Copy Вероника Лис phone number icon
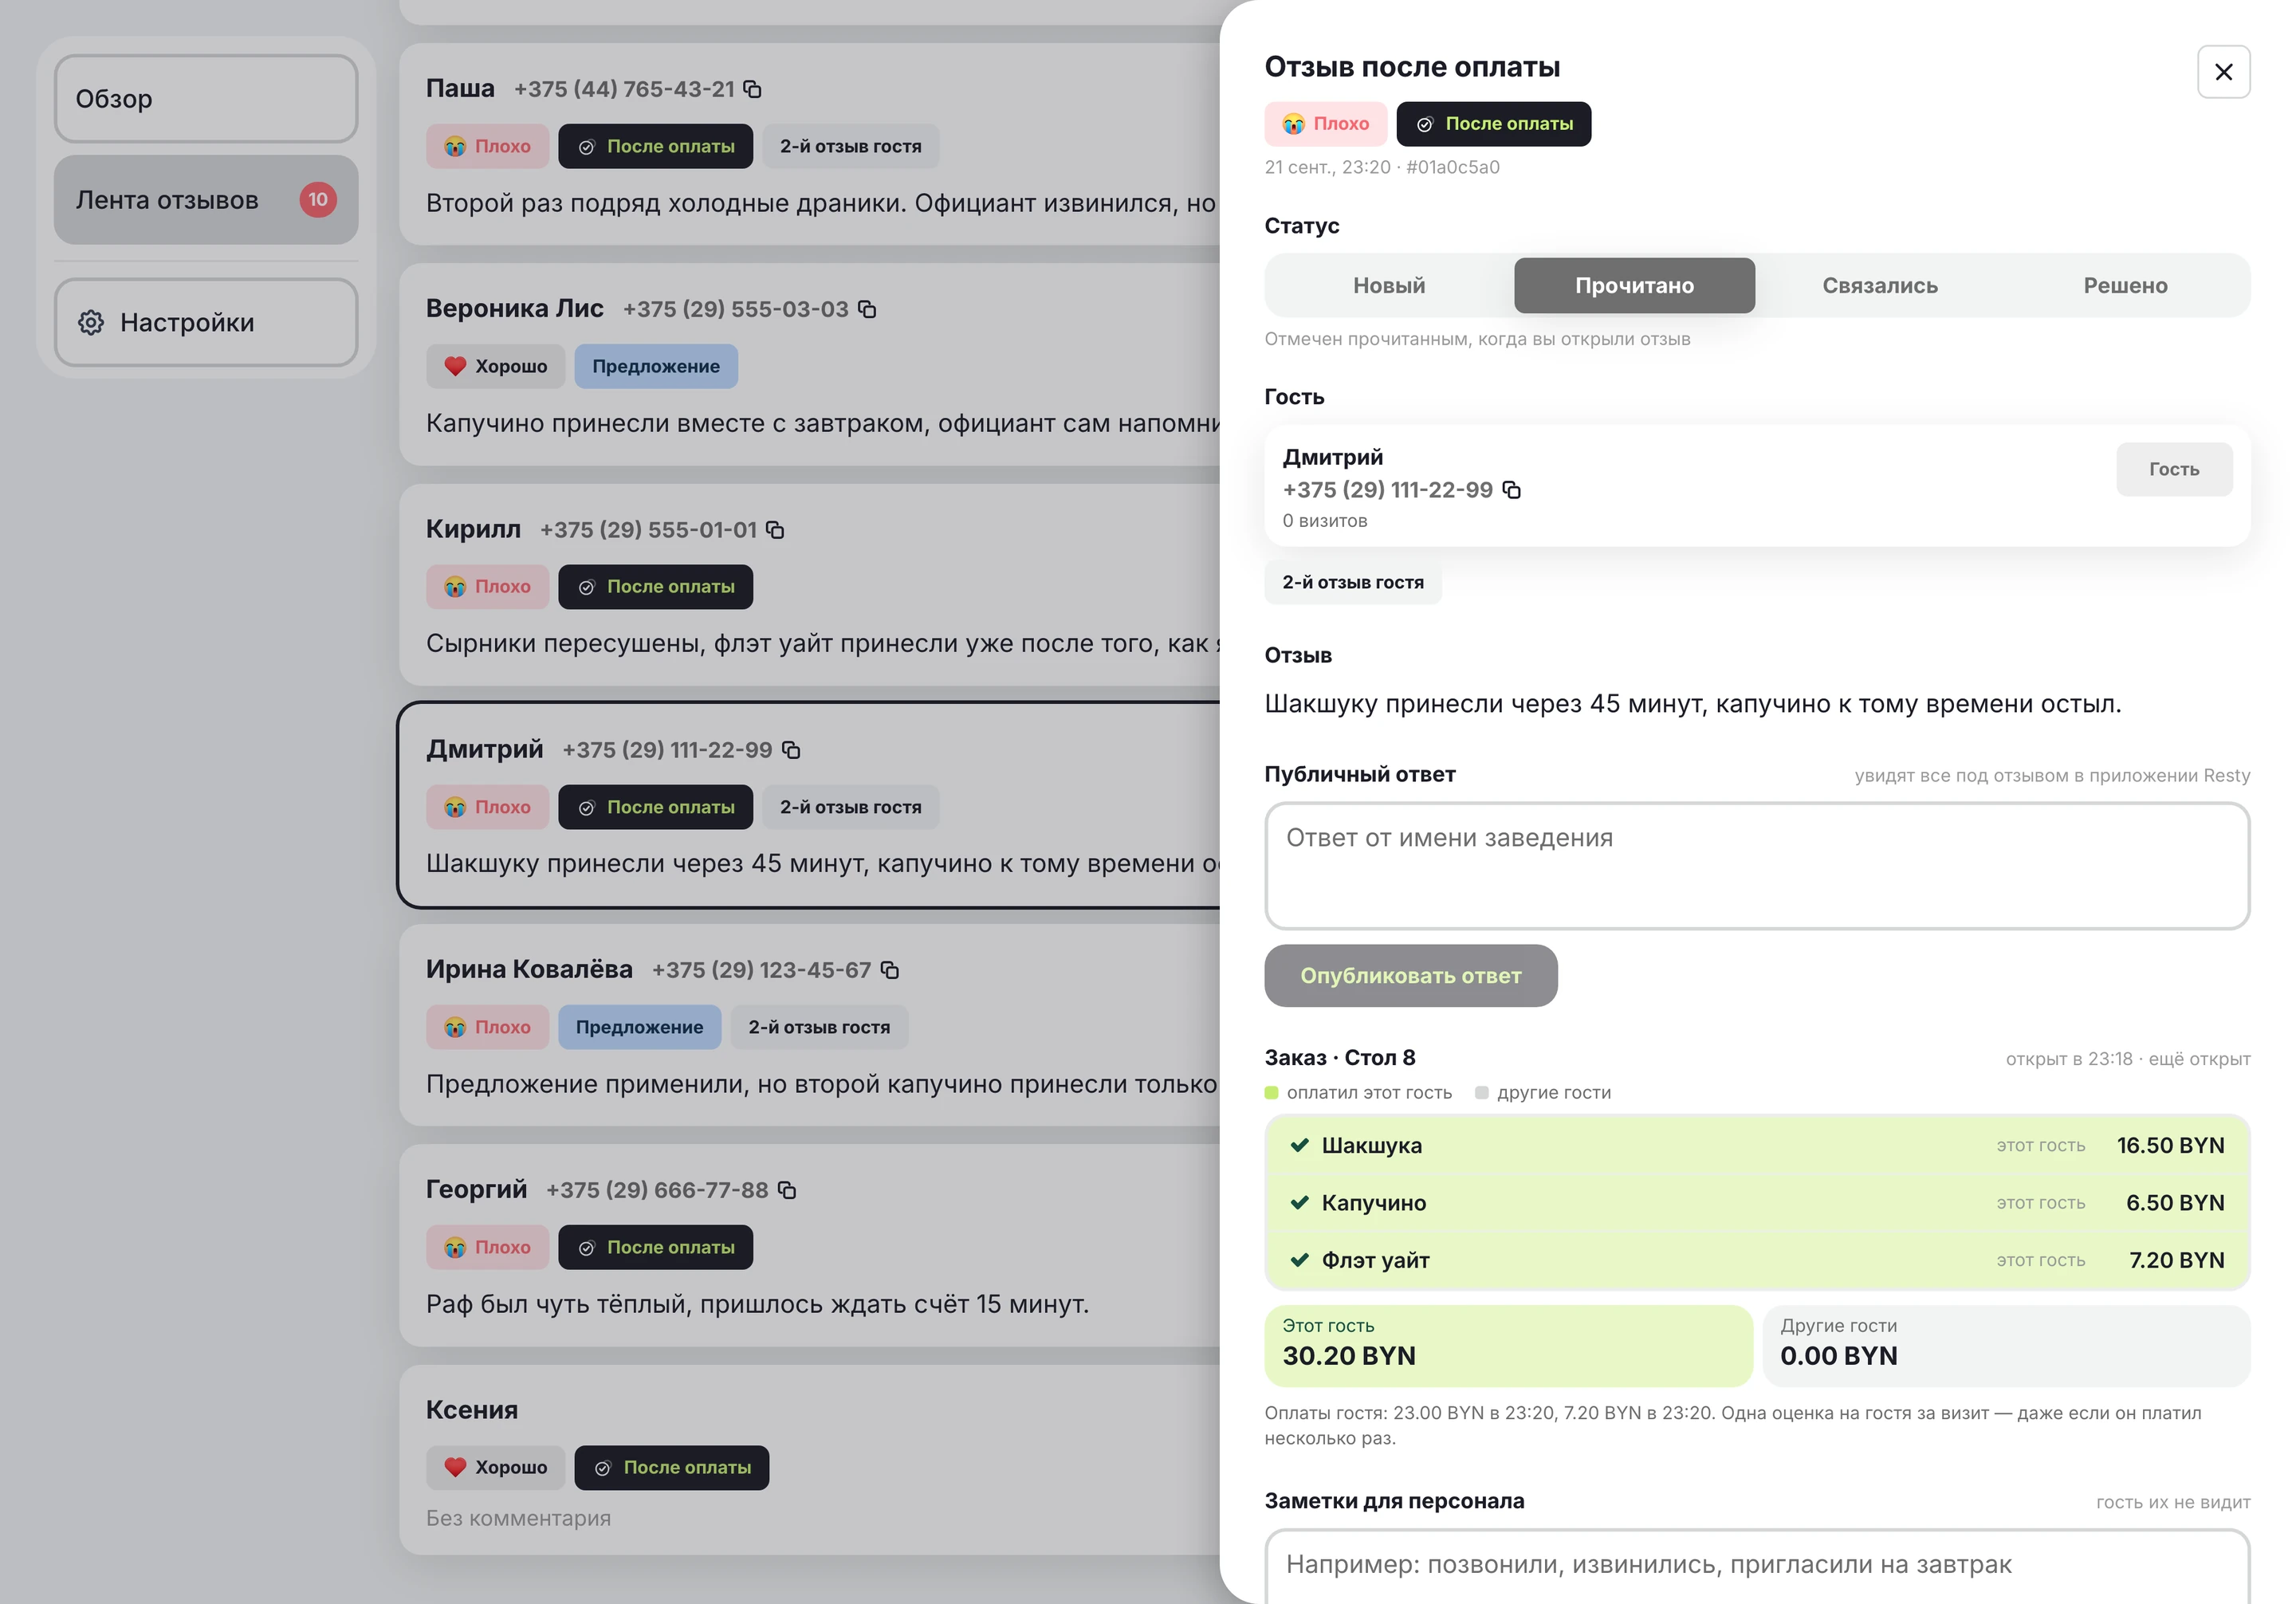Screen dimensions: 2296x1604 coord(867,309)
